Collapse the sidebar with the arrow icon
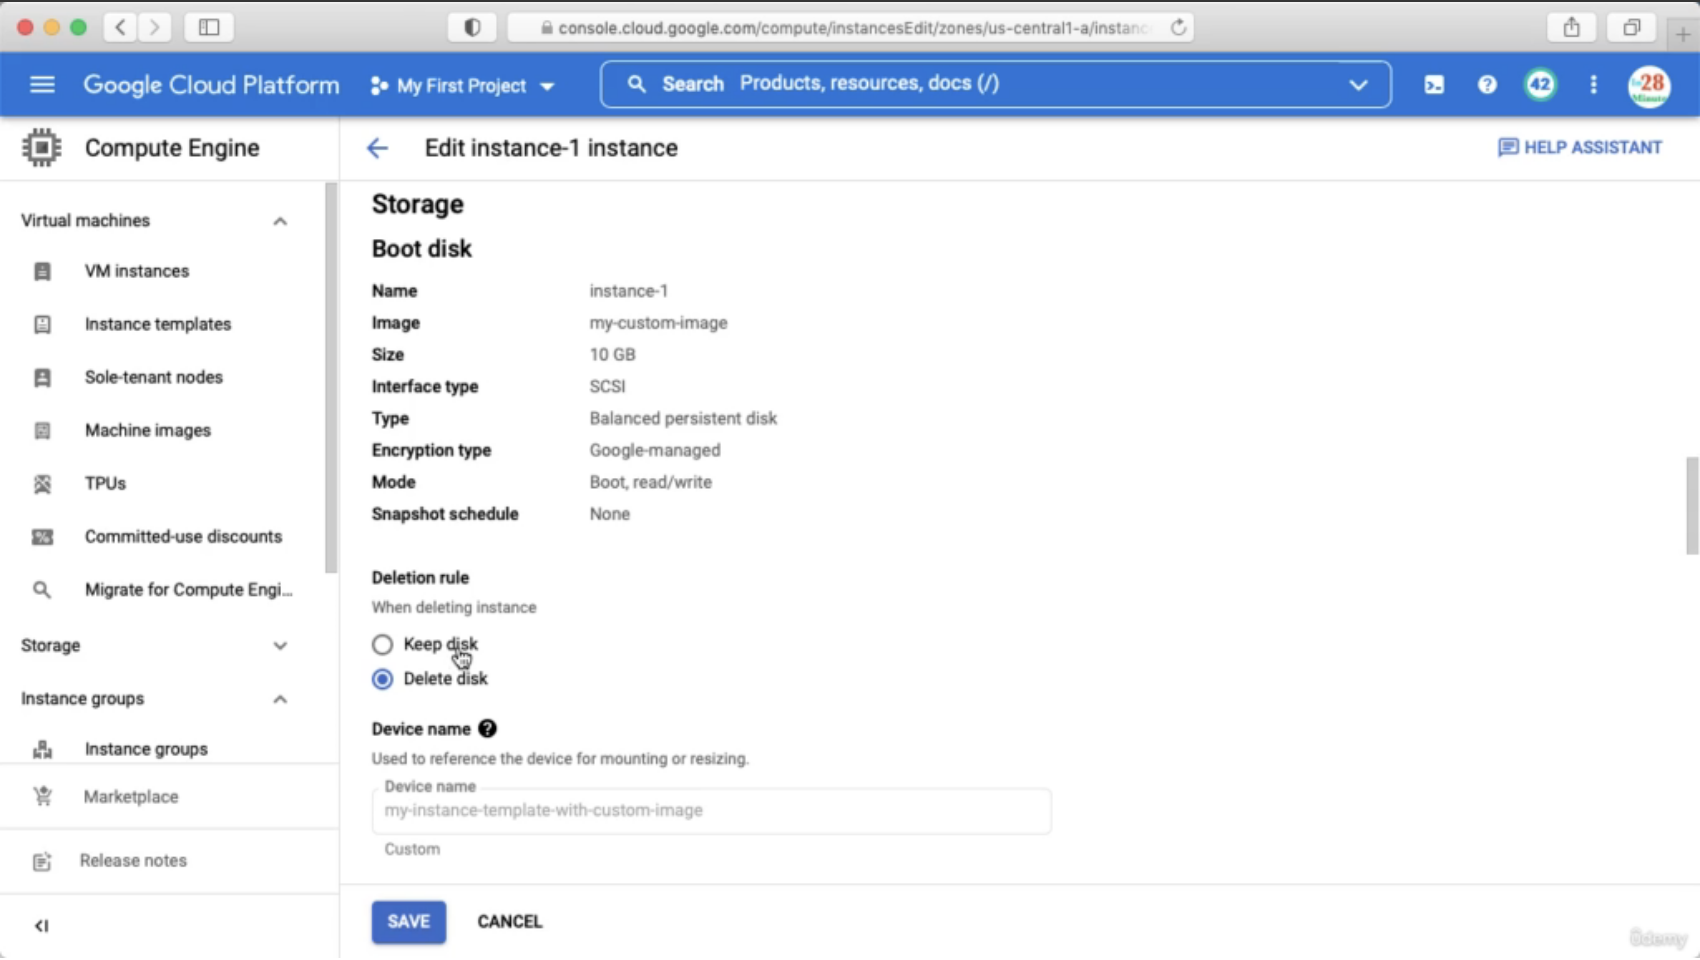 [41, 926]
